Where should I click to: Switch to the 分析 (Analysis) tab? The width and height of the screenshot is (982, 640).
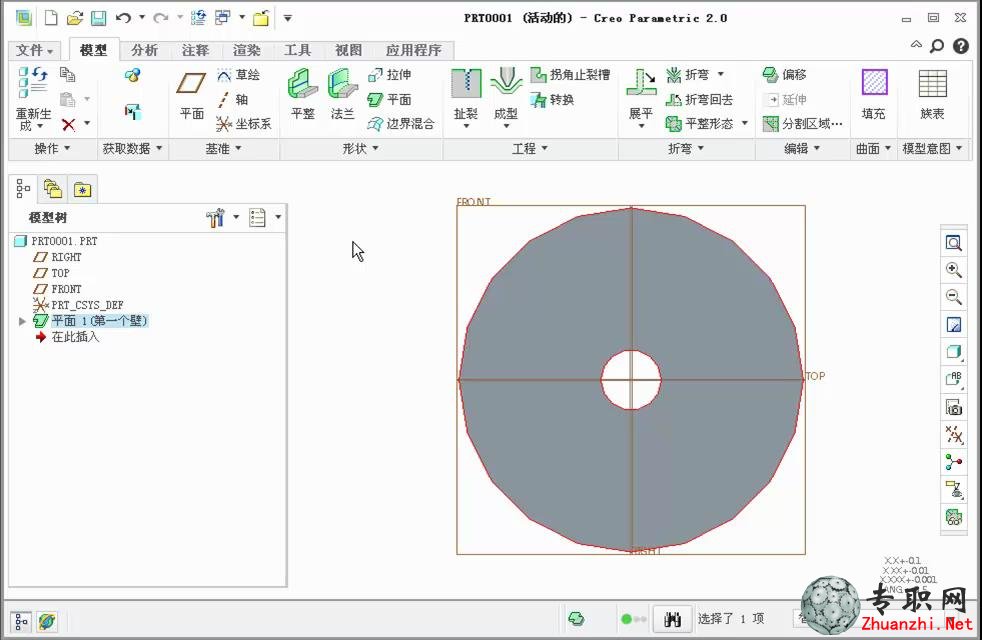pos(145,50)
